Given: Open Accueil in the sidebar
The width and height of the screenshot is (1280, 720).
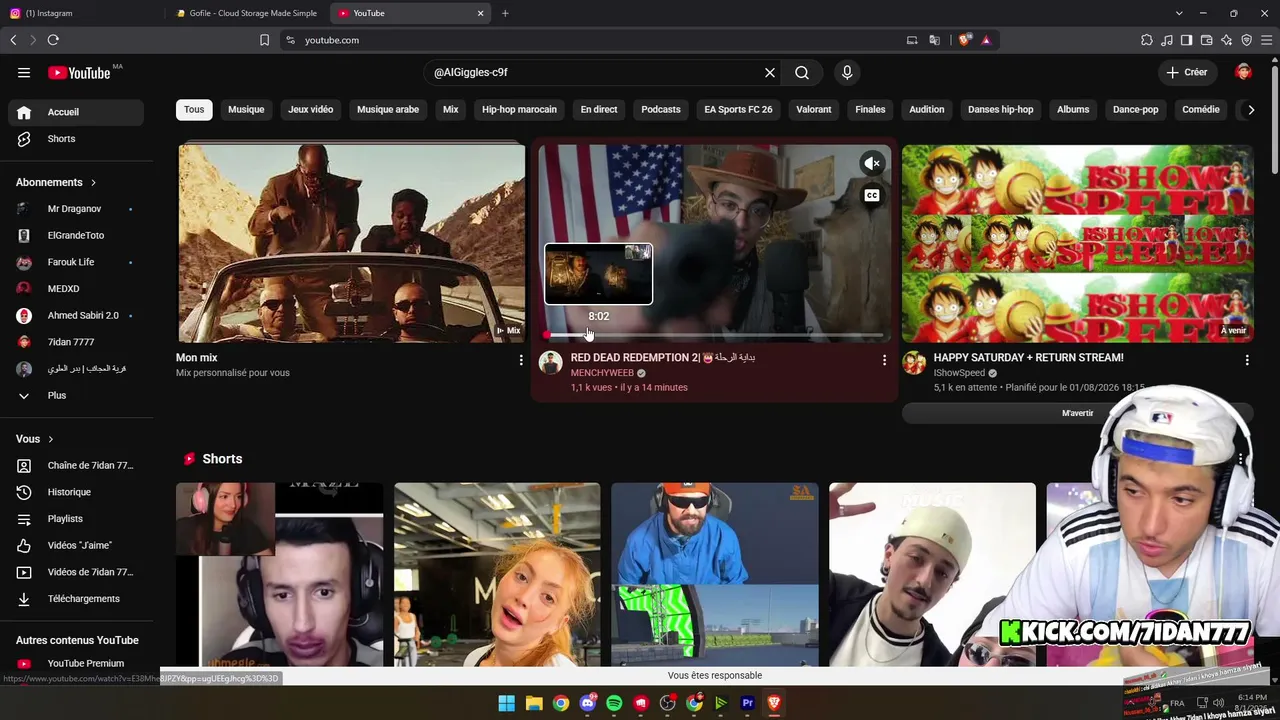Looking at the screenshot, I should (x=76, y=112).
